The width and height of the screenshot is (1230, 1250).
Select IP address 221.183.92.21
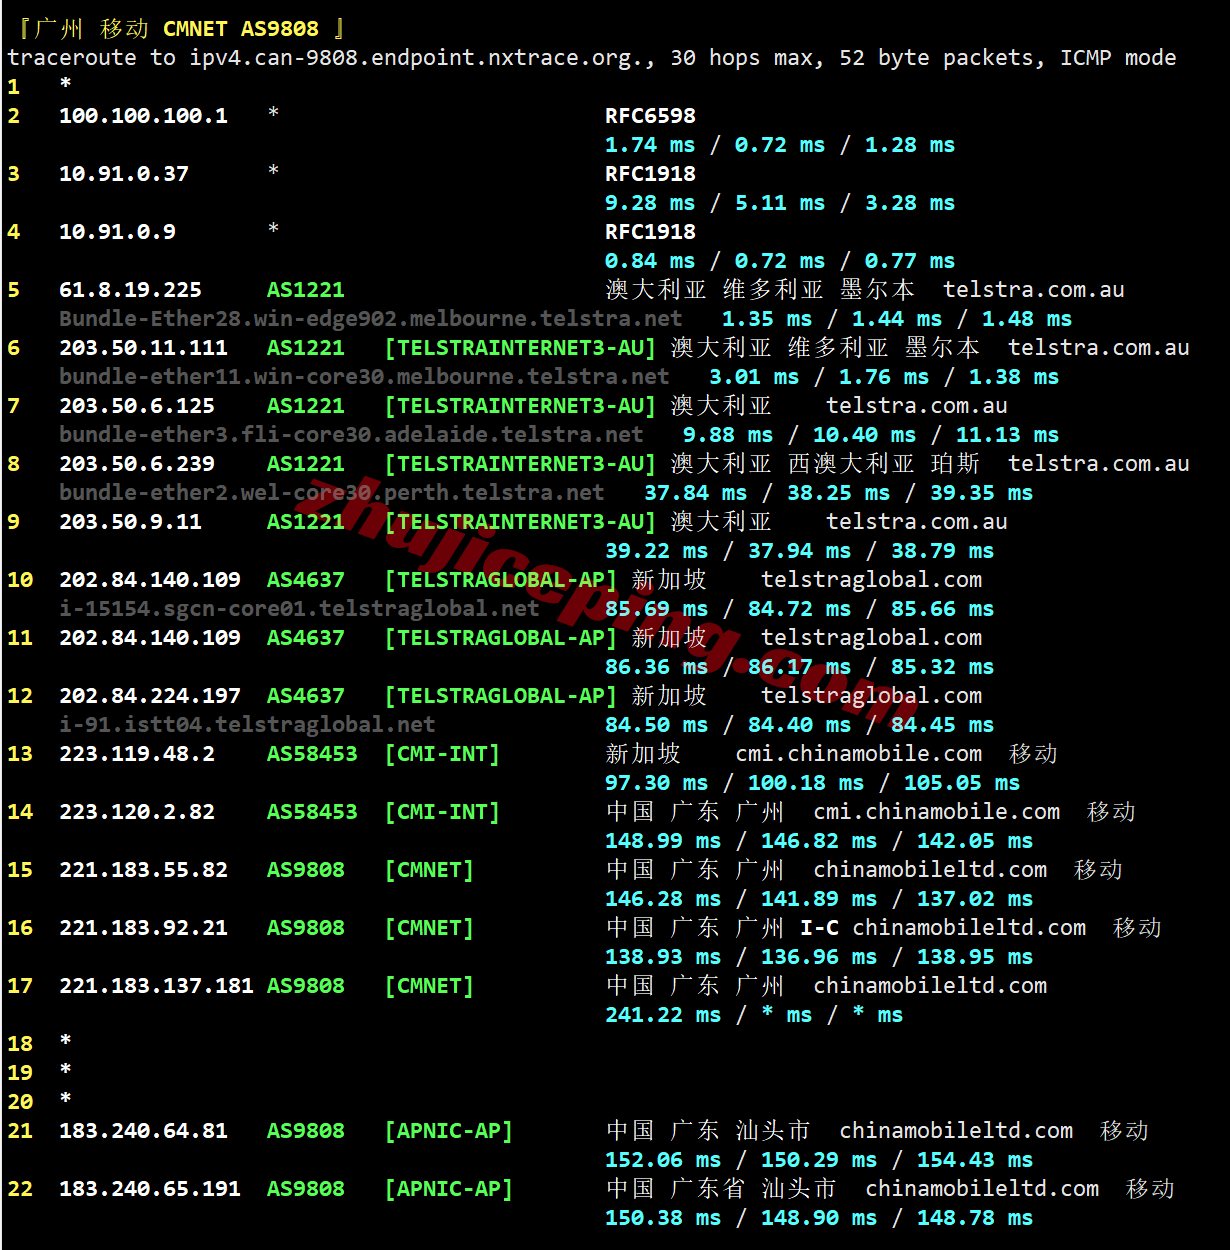coord(143,928)
